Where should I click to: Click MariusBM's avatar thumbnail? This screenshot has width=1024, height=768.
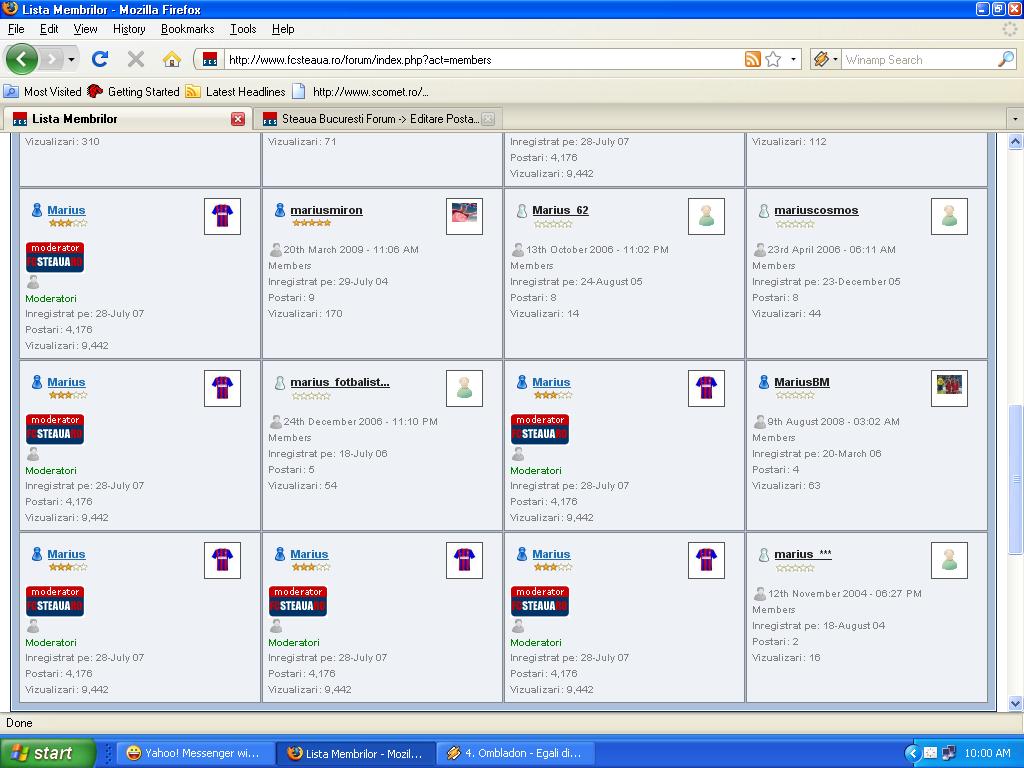pyautogui.click(x=949, y=388)
